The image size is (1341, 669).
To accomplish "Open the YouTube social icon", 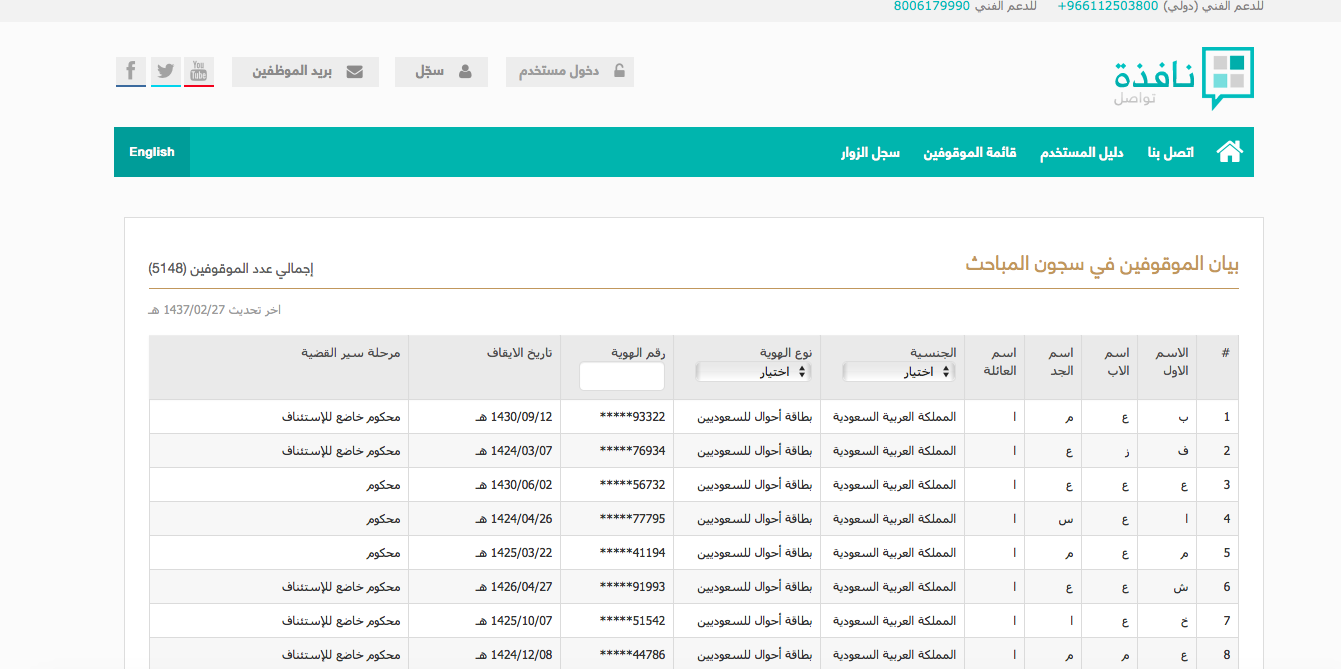I will [199, 72].
